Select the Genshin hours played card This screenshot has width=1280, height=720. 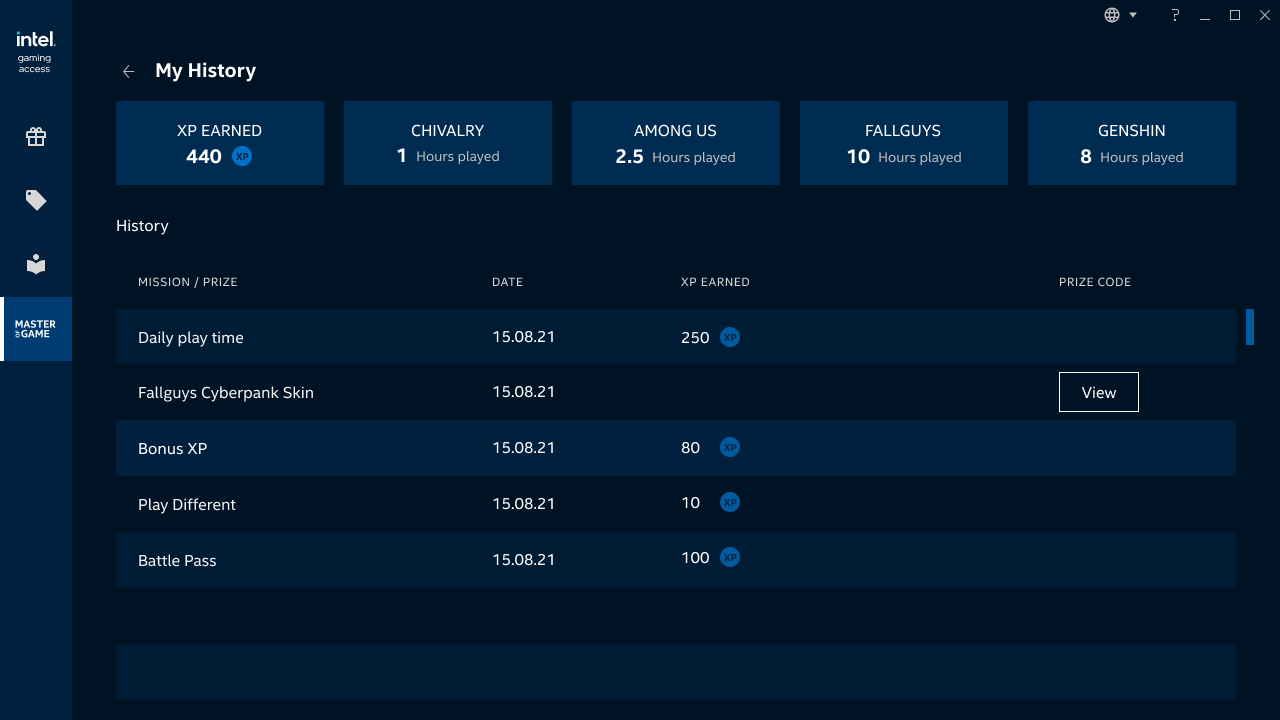click(1132, 143)
